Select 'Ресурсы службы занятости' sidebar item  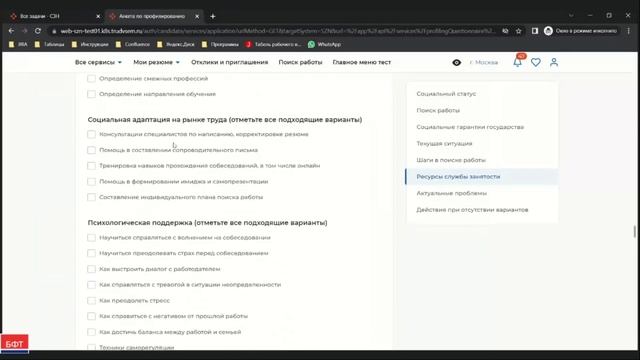[482, 177]
